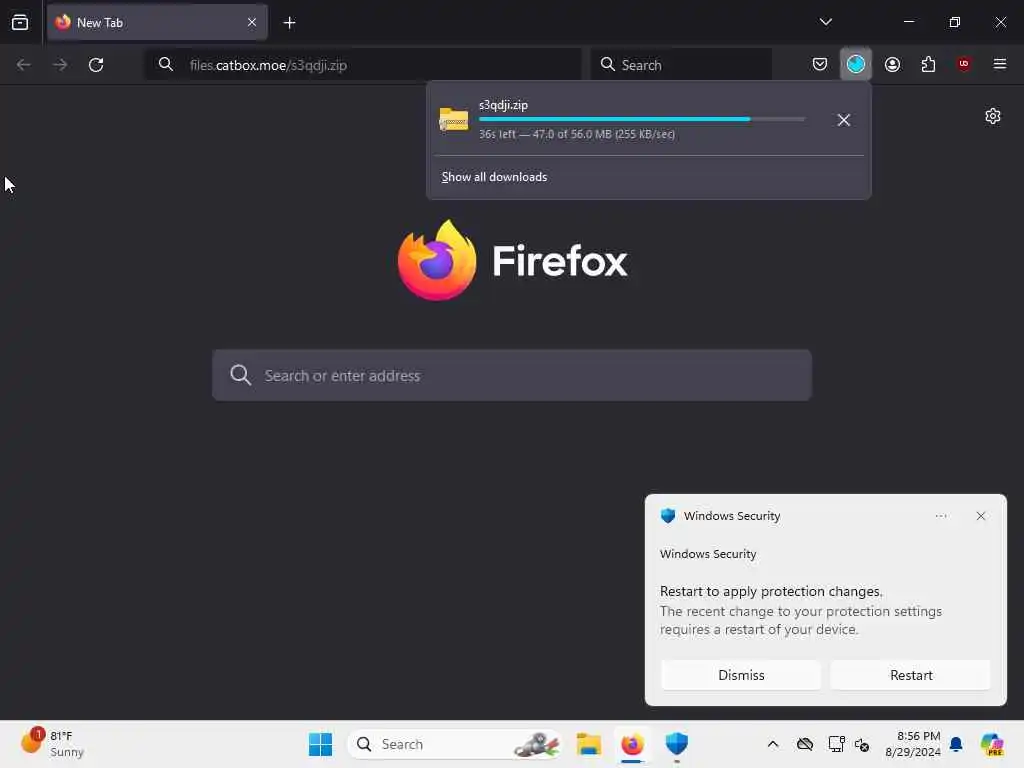1024x768 pixels.
Task: Restore down the Firefox window
Action: (954, 22)
